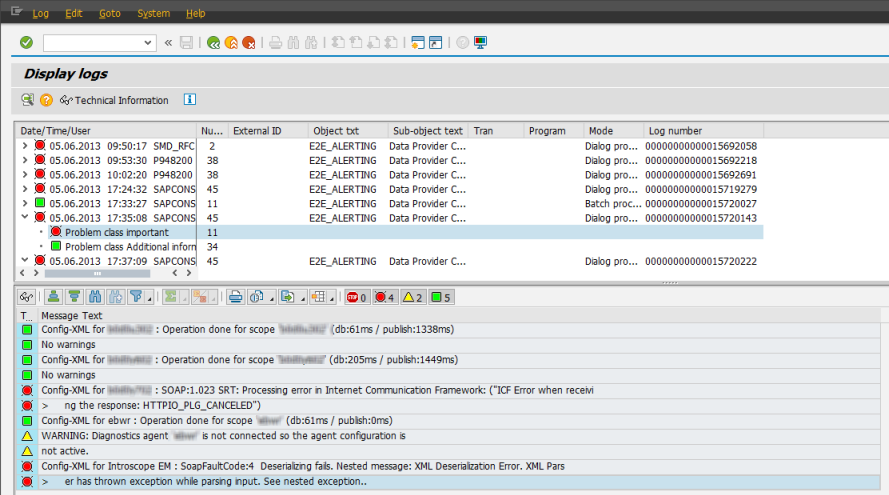Image resolution: width=889 pixels, height=495 pixels.
Task: Toggle the stop-sign abort messages filter (0)
Action: [x=357, y=297]
